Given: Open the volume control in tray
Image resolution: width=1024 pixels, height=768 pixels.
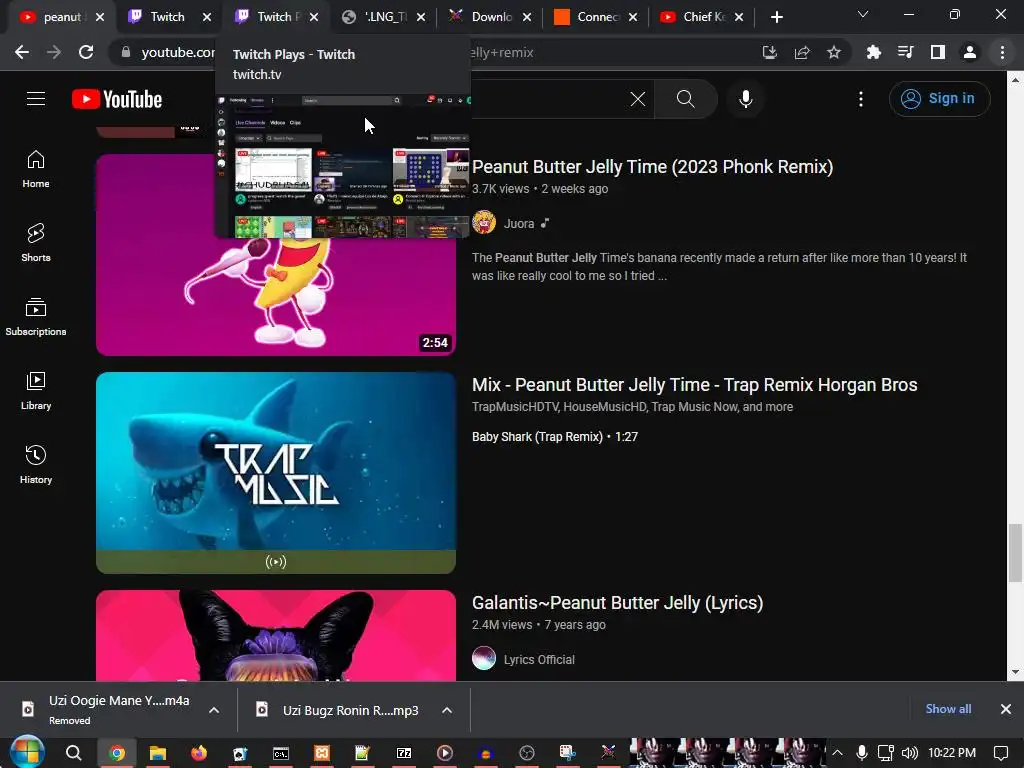Looking at the screenshot, I should coord(909,753).
